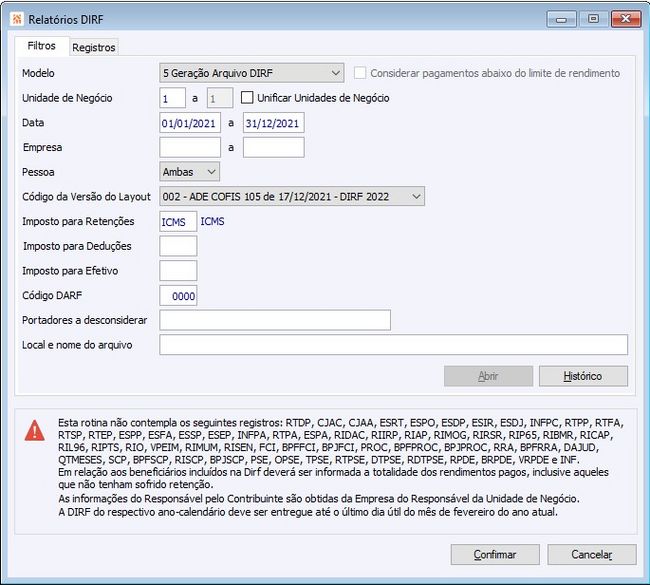The image size is (650, 585).
Task: Click the Imposto para Deduções field
Action: click(178, 246)
